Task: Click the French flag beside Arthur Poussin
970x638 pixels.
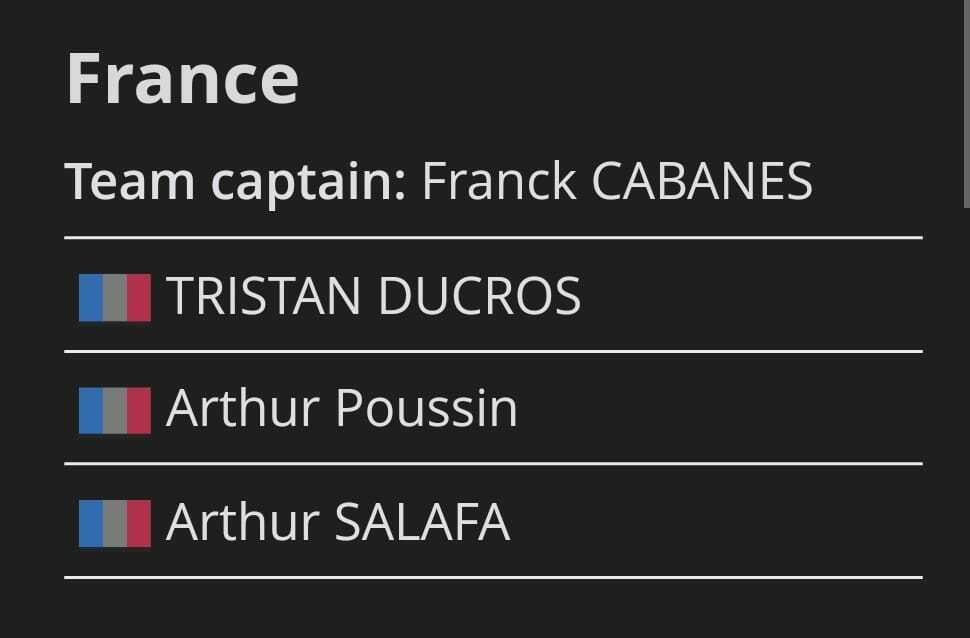Action: [x=115, y=410]
